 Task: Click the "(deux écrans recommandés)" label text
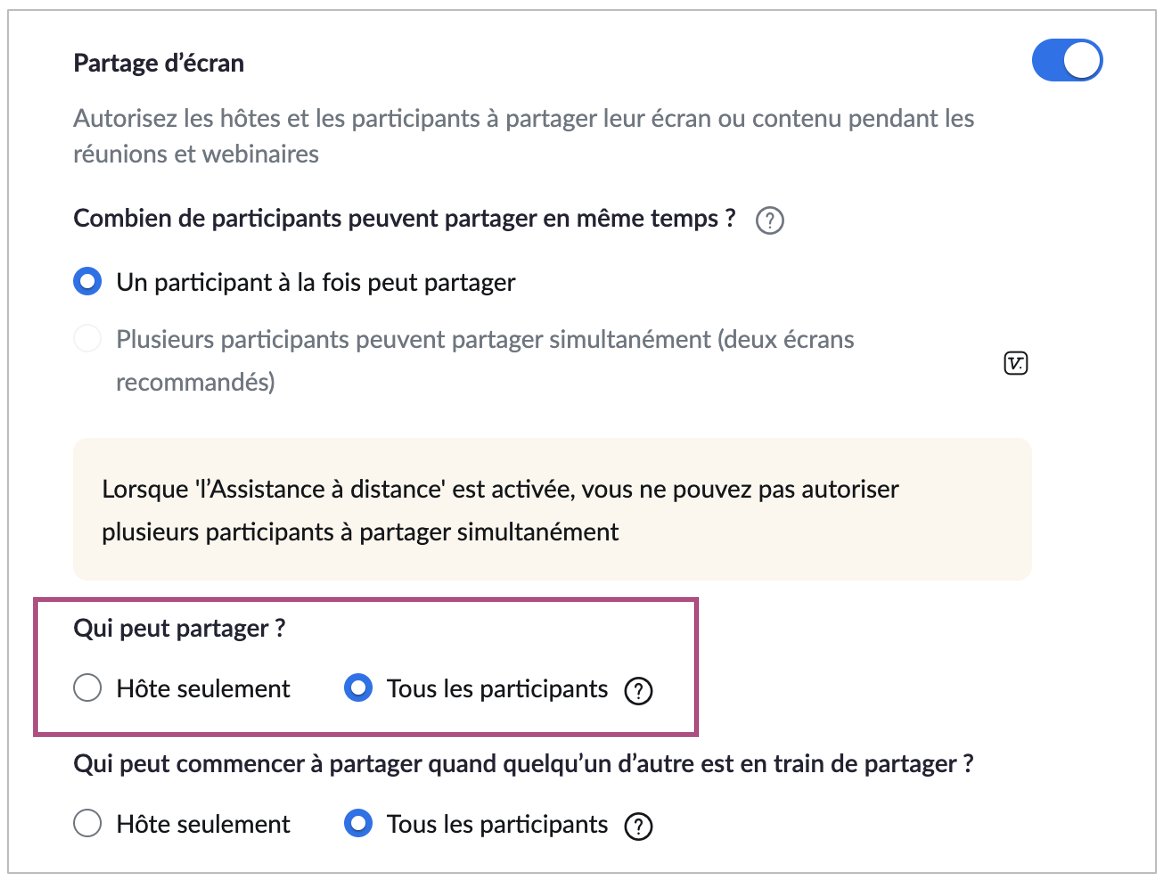click(196, 383)
